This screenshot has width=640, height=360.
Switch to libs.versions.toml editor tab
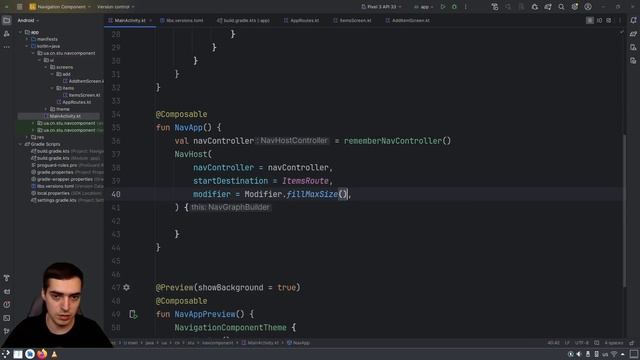click(182, 20)
